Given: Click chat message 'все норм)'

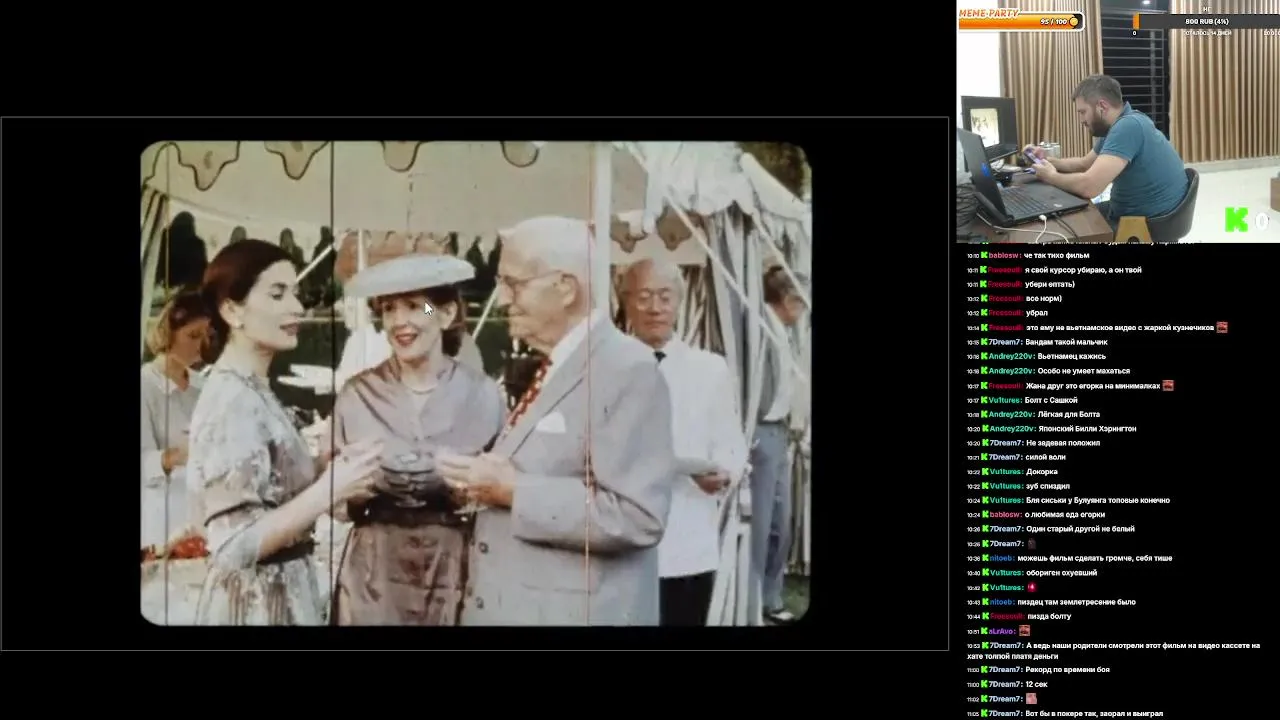Looking at the screenshot, I should tap(1043, 298).
